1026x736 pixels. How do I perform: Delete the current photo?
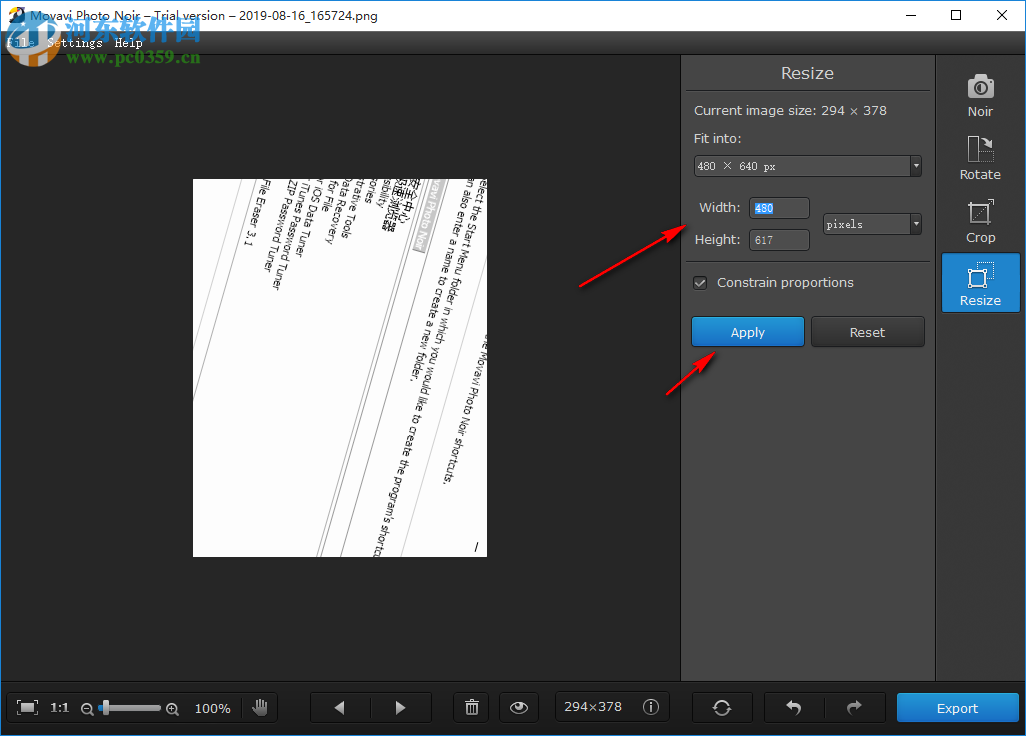471,707
